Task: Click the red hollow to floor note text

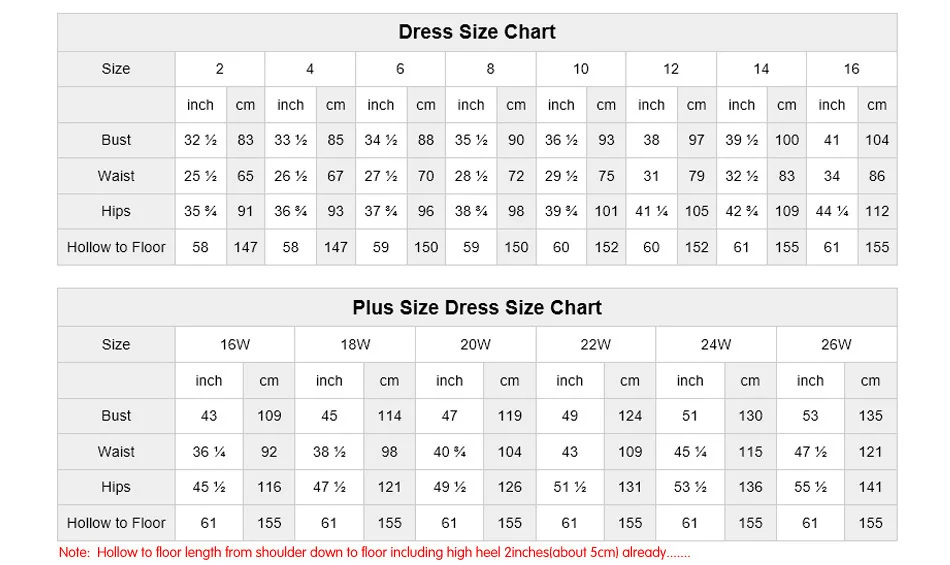Action: [375, 552]
